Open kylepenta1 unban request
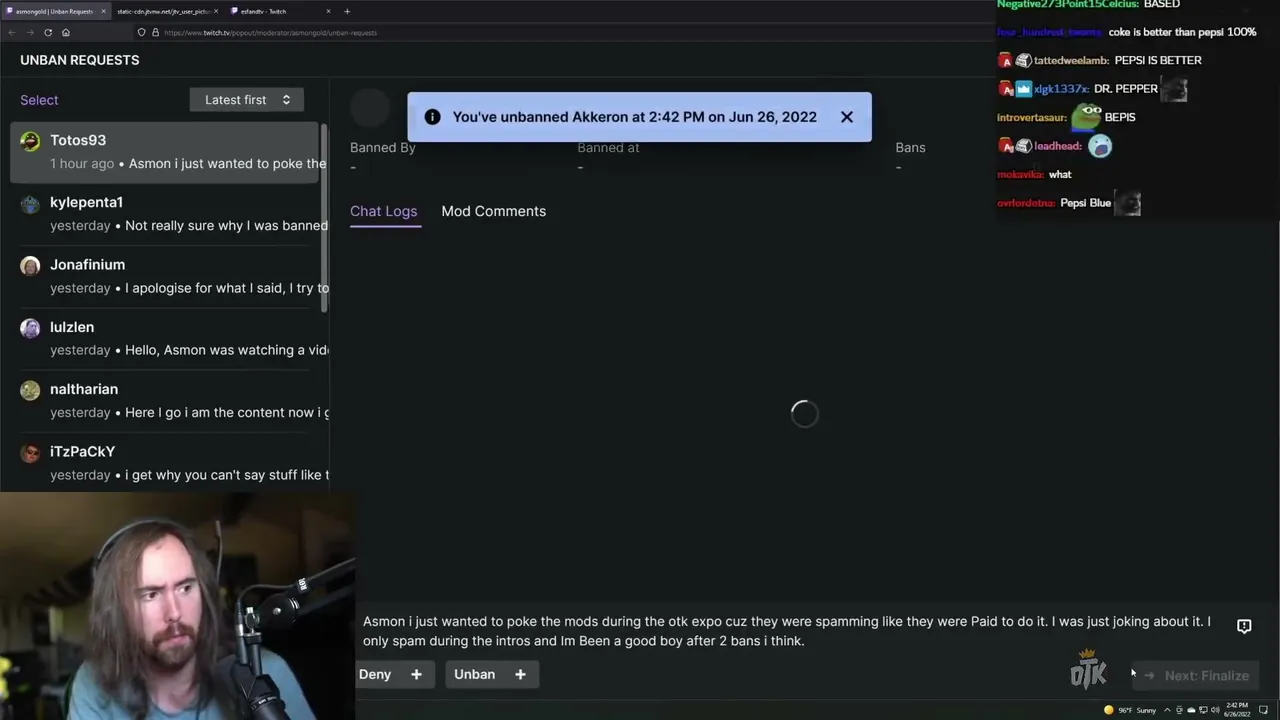Image resolution: width=1280 pixels, height=720 pixels. (x=164, y=214)
